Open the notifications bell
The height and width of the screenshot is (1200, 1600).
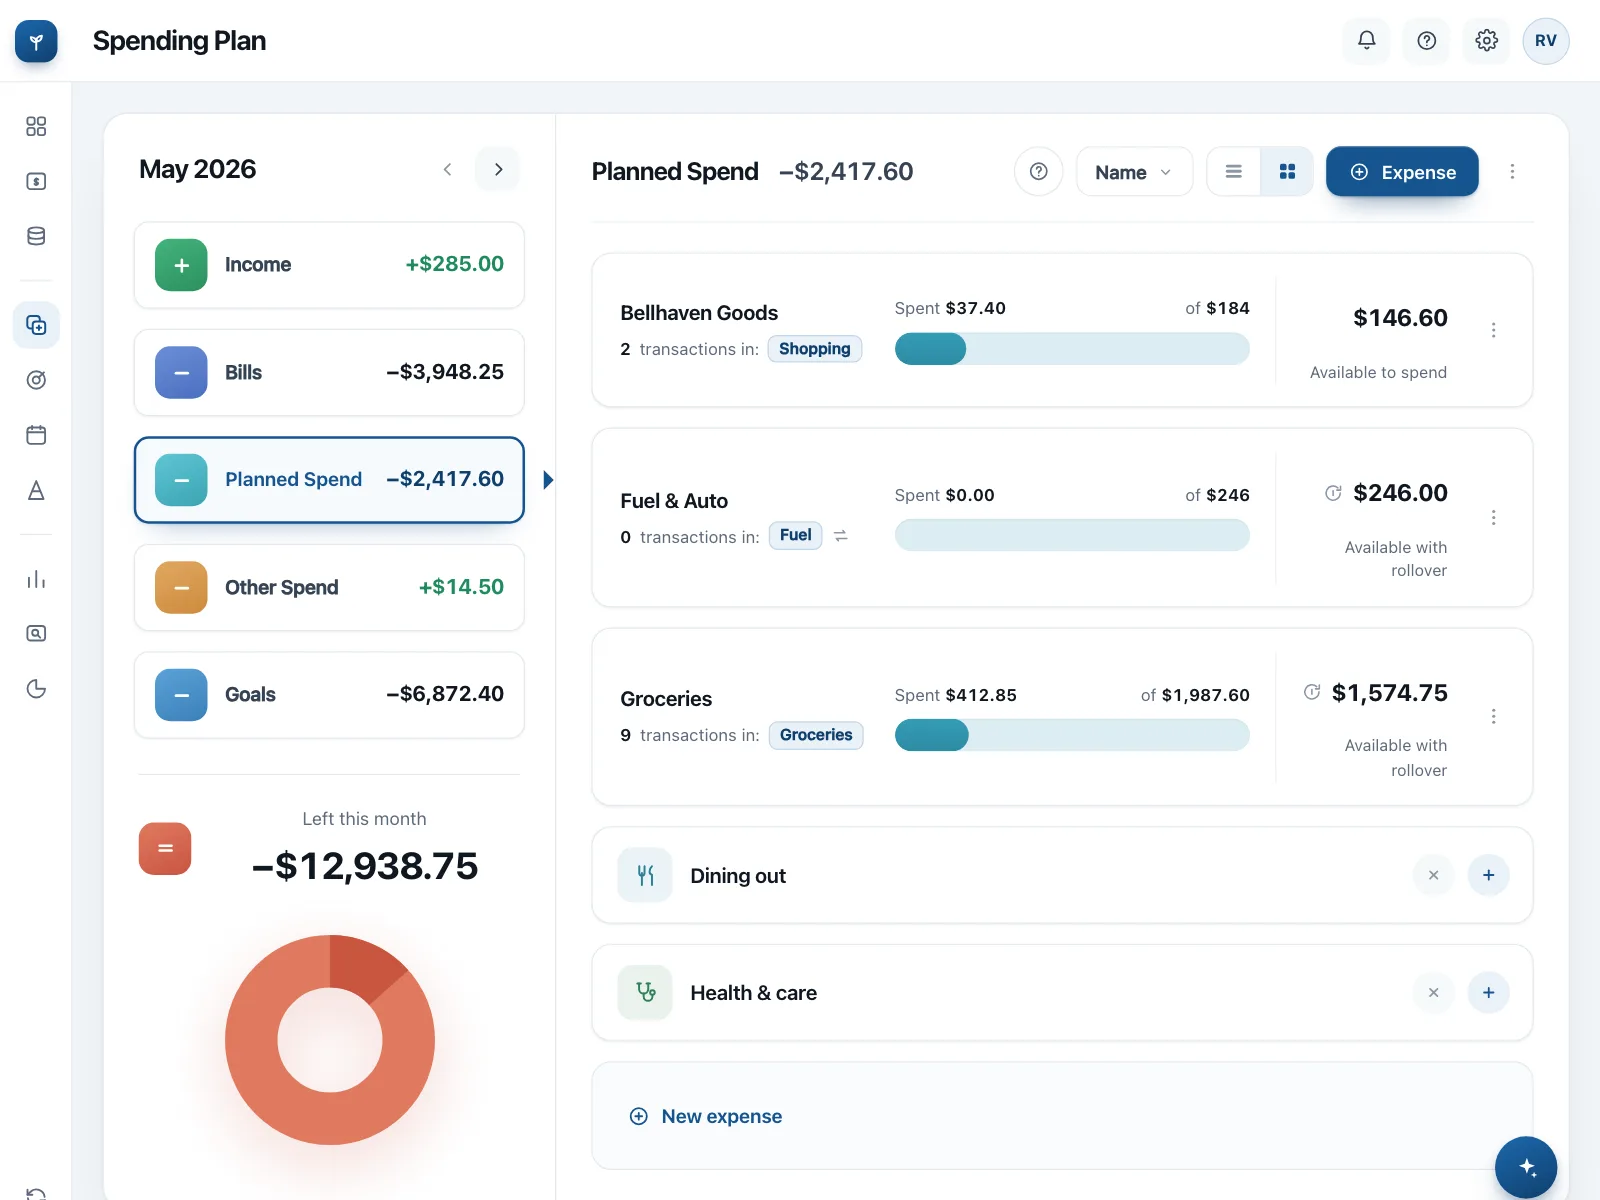[1366, 40]
